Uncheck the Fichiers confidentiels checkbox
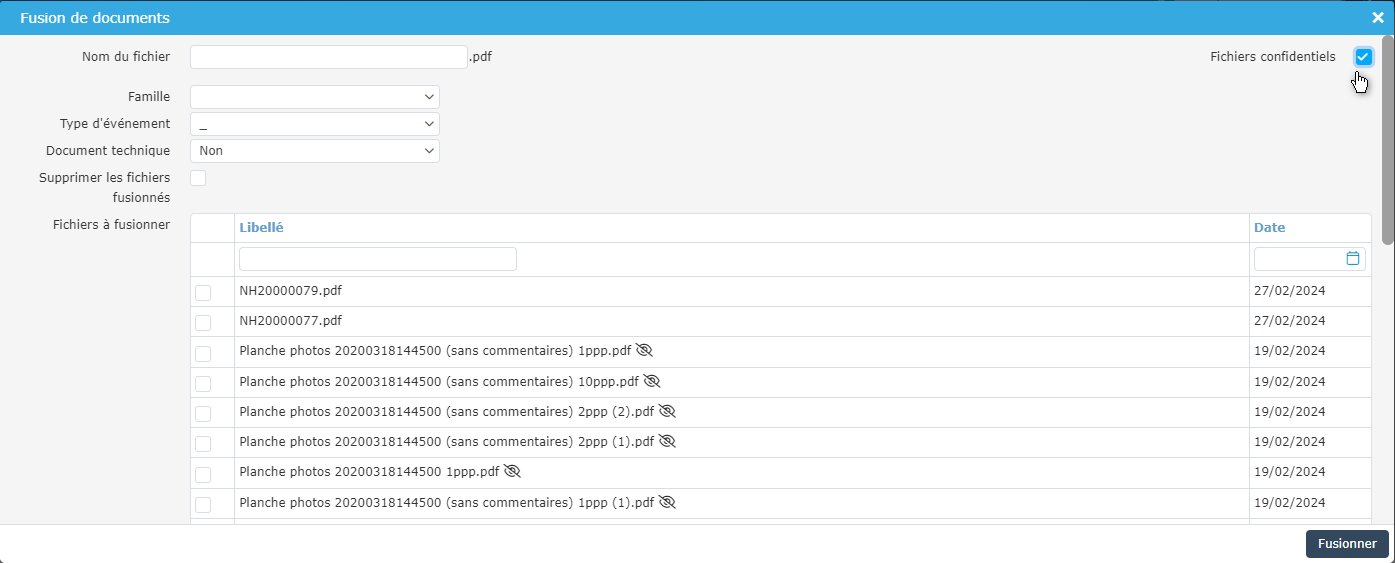Image resolution: width=1395 pixels, height=563 pixels. point(1363,57)
